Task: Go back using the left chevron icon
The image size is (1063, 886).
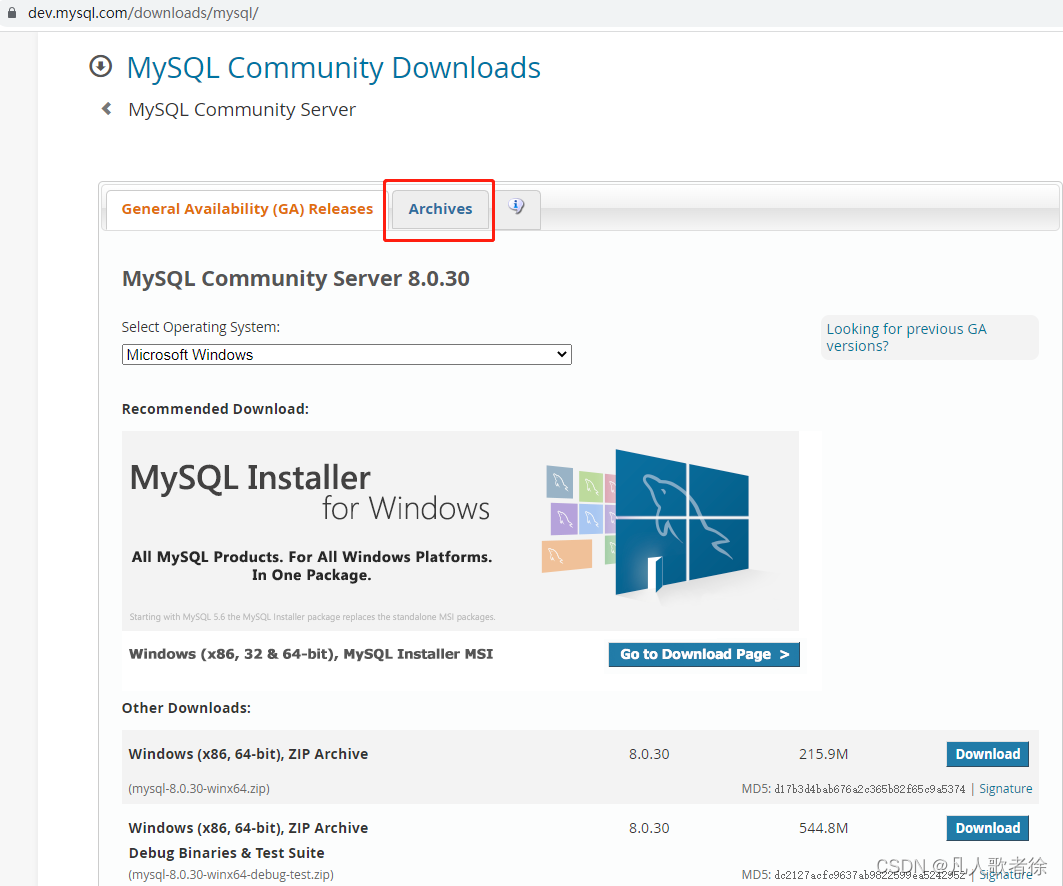Action: coord(106,108)
